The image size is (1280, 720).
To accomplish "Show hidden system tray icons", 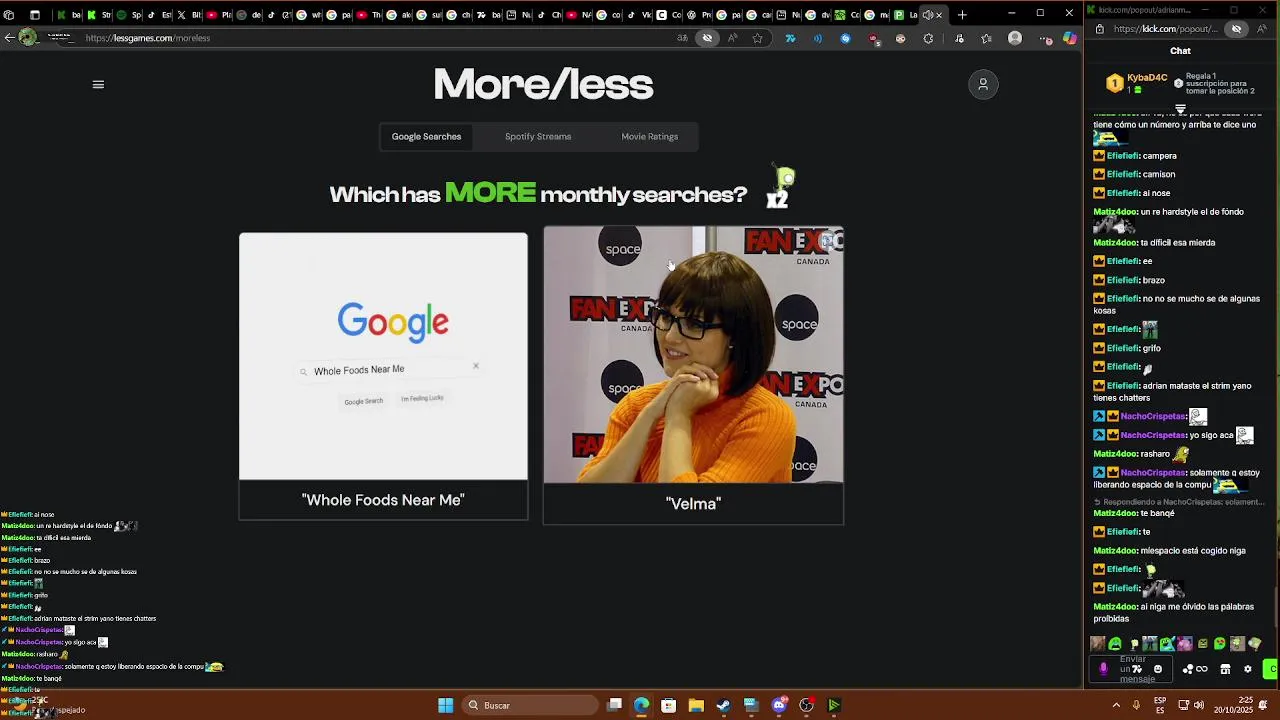I will tap(1116, 705).
